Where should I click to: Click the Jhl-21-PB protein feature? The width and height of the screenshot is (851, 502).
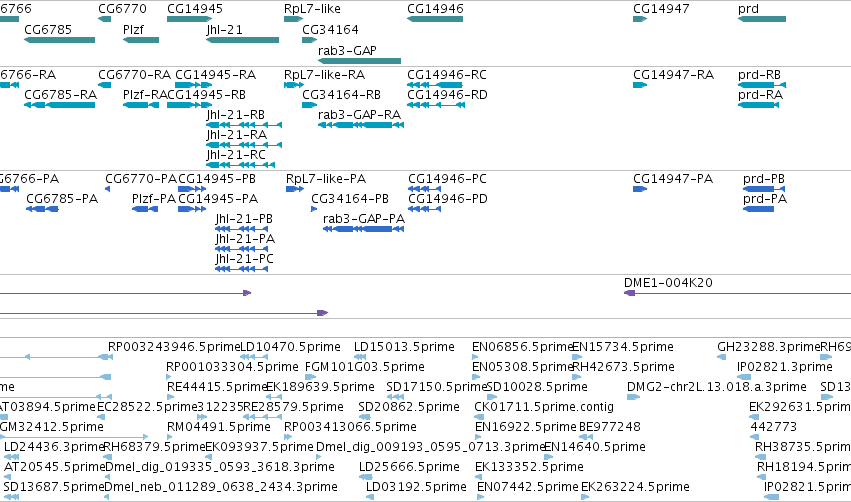[x=242, y=229]
